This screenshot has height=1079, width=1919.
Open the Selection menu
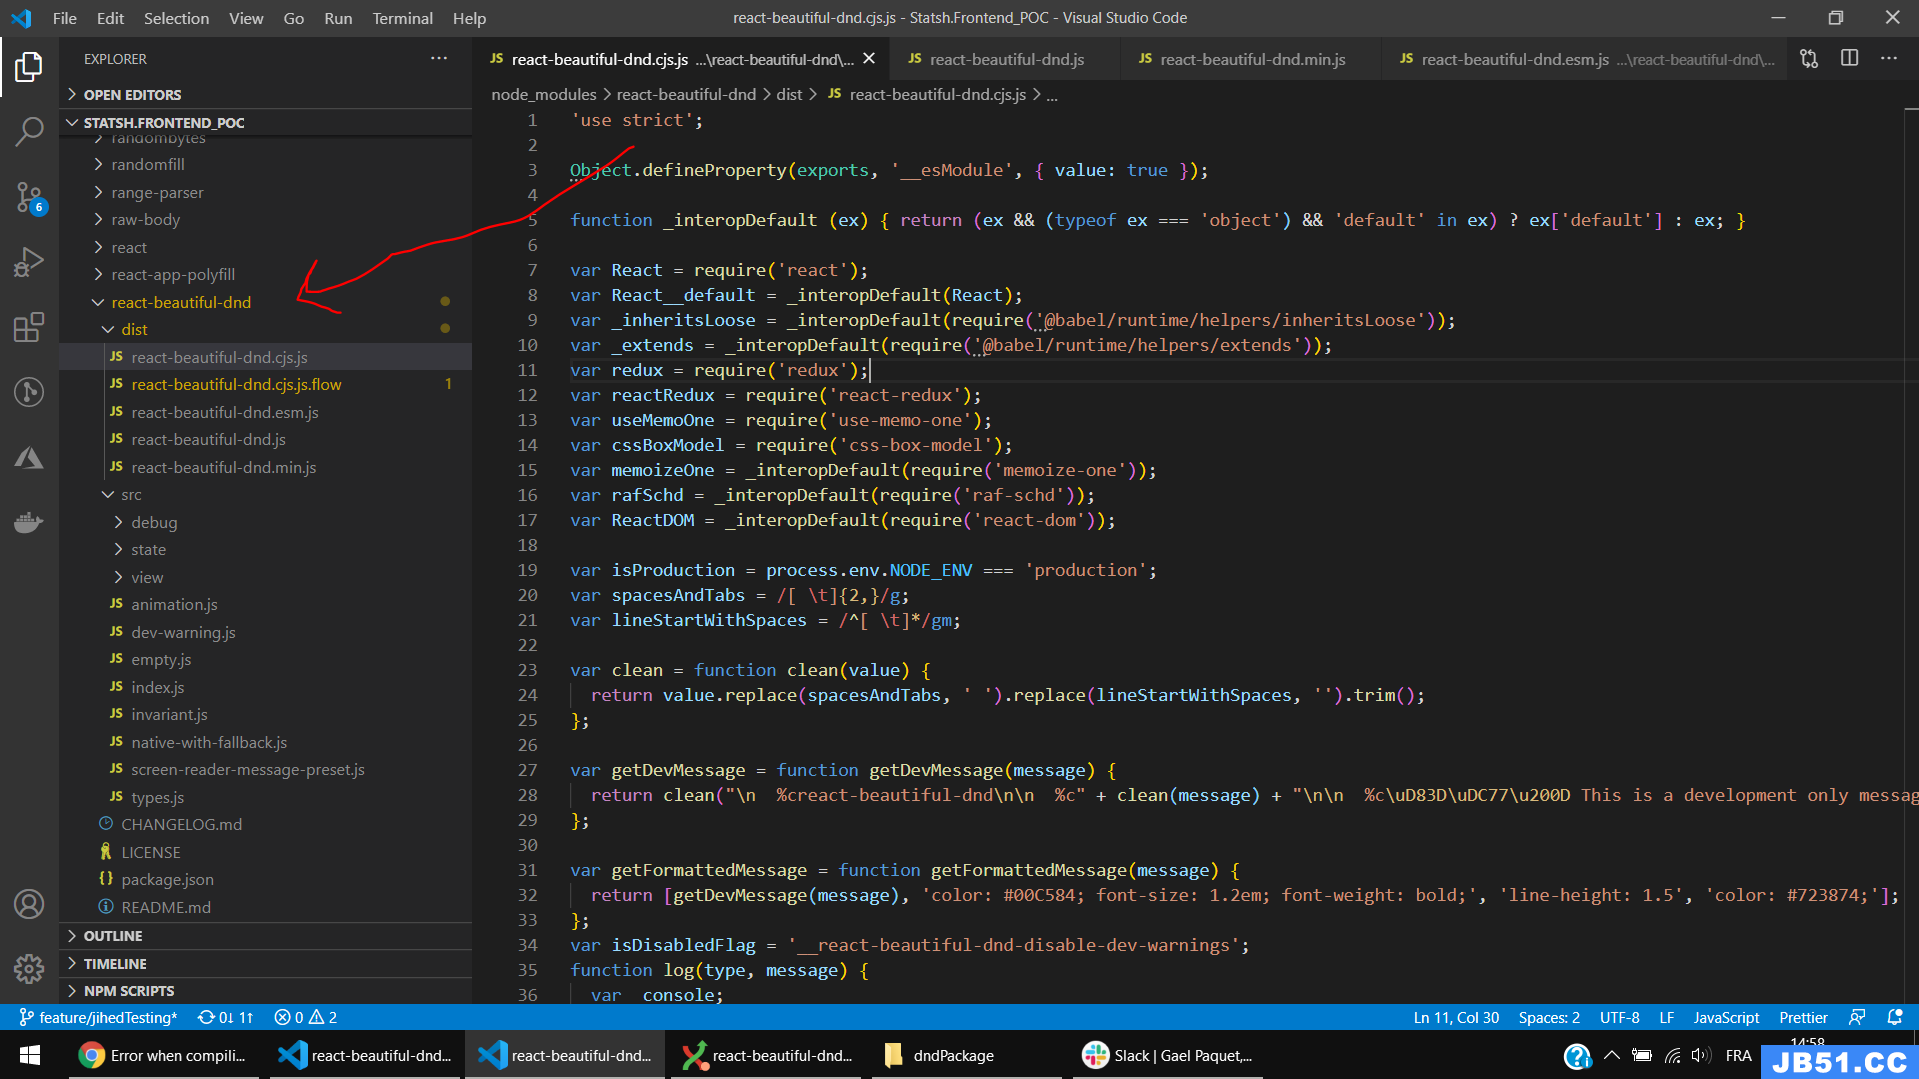(x=176, y=18)
